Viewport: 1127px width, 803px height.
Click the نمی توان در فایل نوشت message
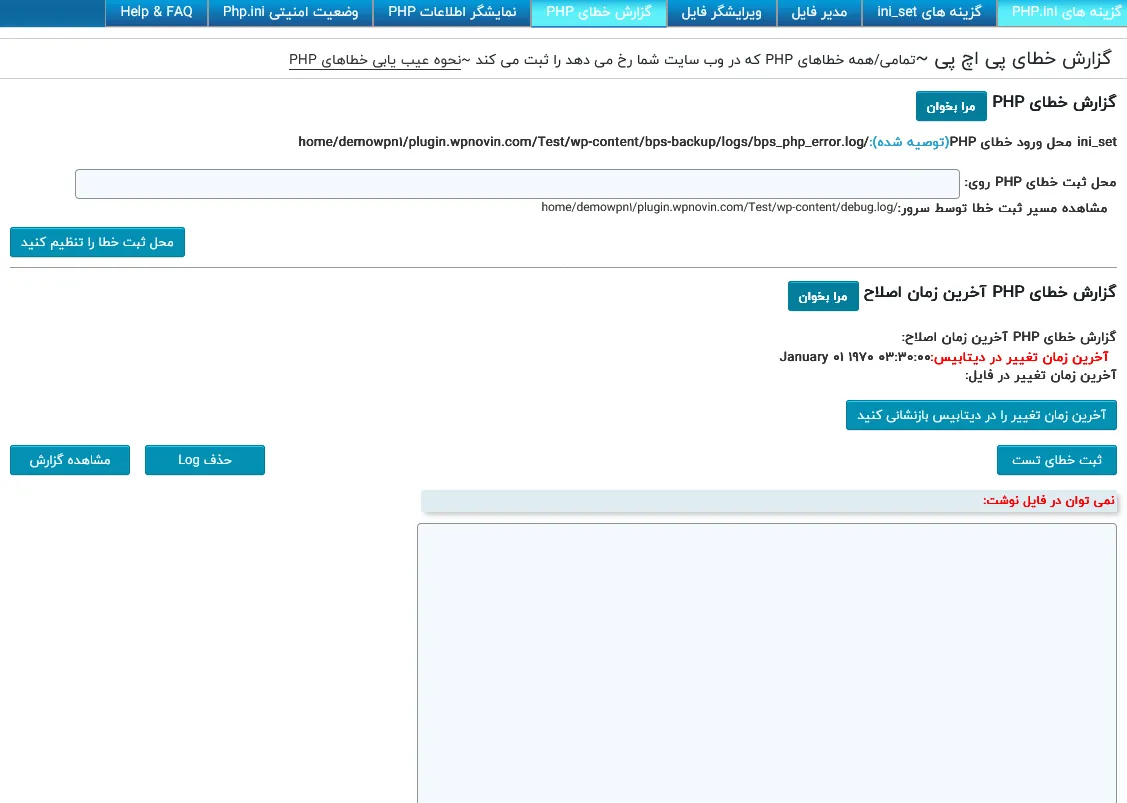coord(1049,500)
